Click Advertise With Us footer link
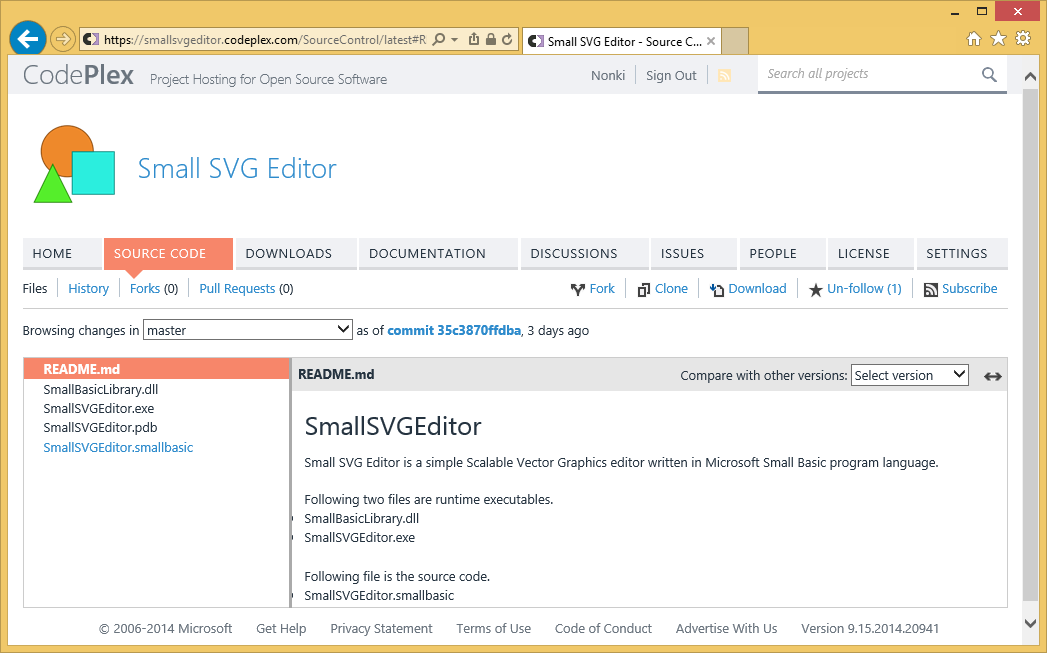Image resolution: width=1047 pixels, height=653 pixels. (726, 628)
